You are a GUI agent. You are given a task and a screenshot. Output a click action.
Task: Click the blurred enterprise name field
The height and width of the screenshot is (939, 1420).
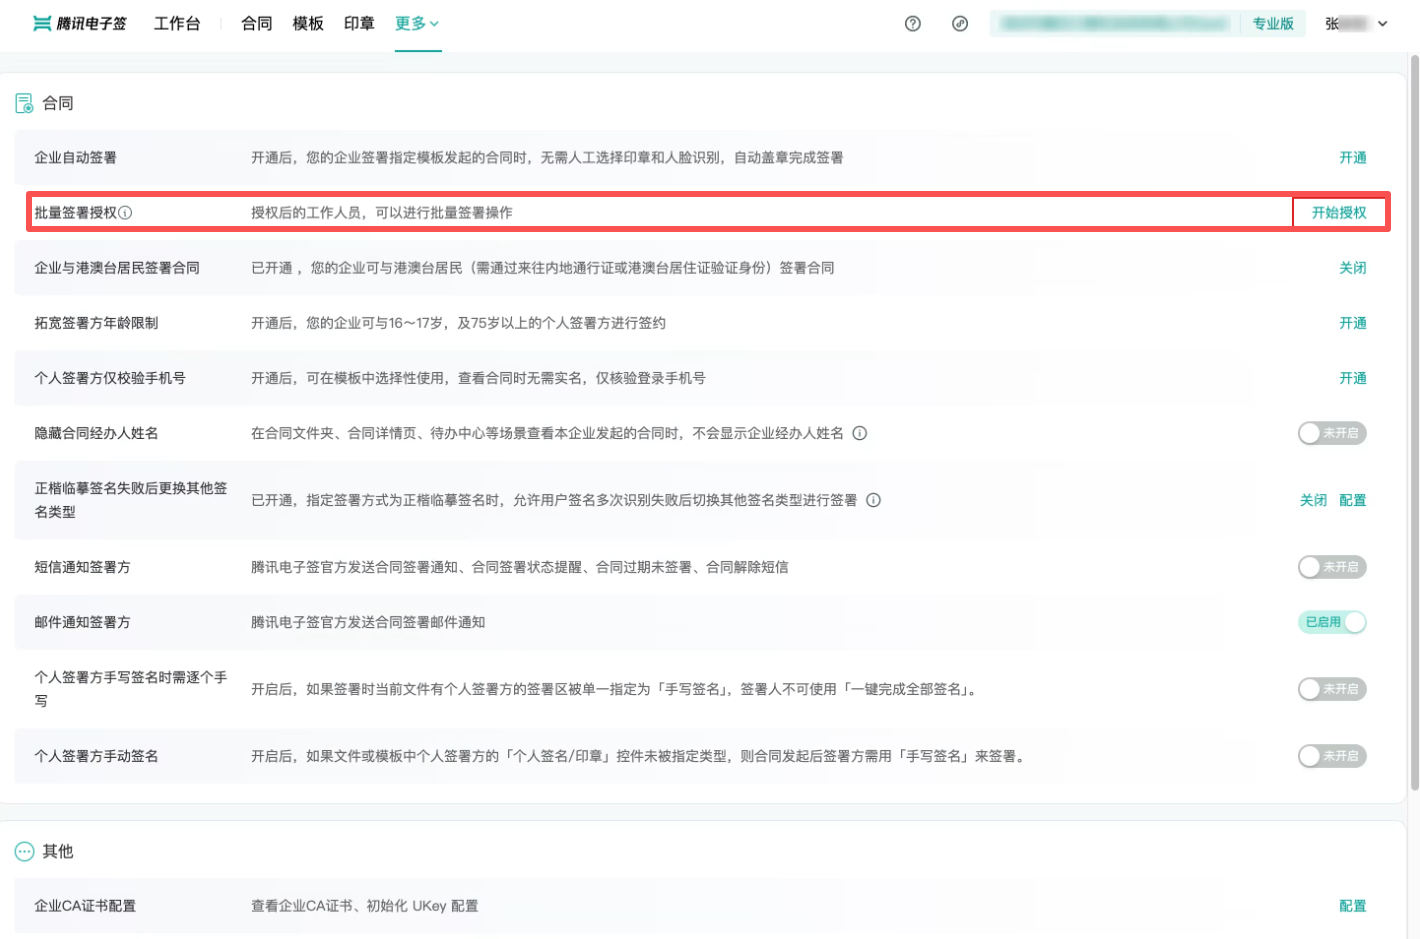coord(1115,24)
